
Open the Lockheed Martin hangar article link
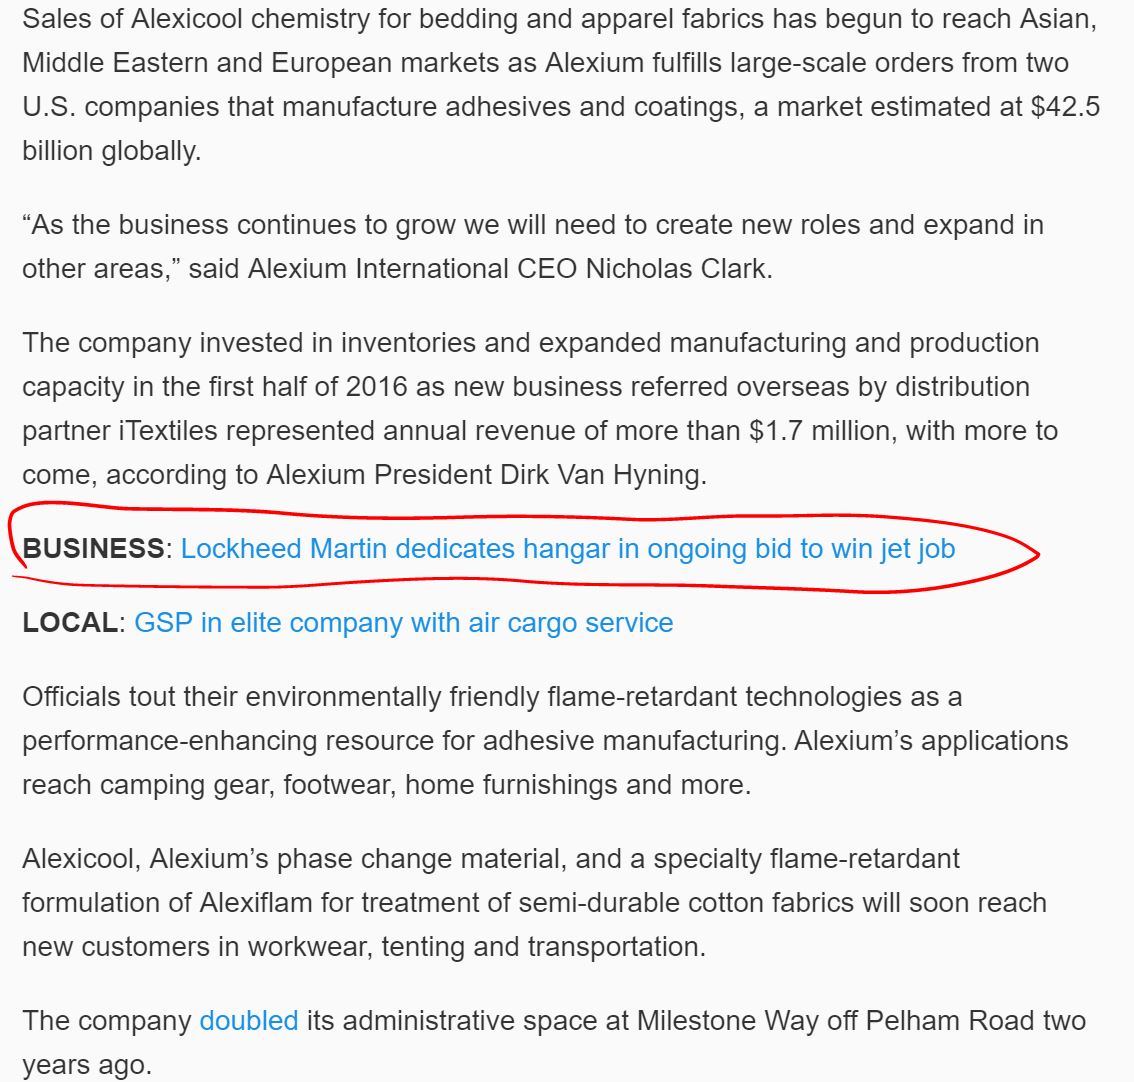[x=568, y=549]
